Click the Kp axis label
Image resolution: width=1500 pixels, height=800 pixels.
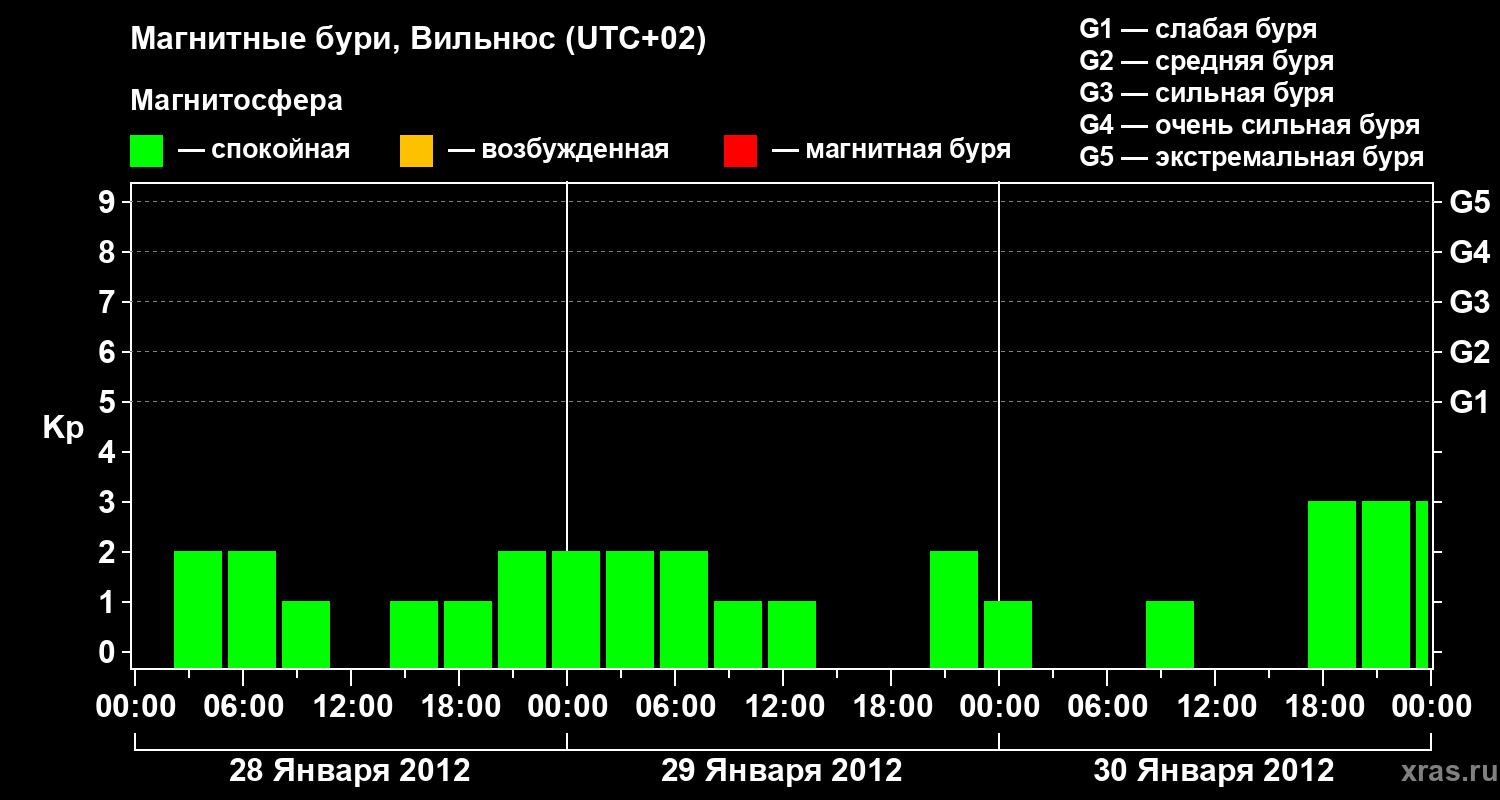point(63,429)
